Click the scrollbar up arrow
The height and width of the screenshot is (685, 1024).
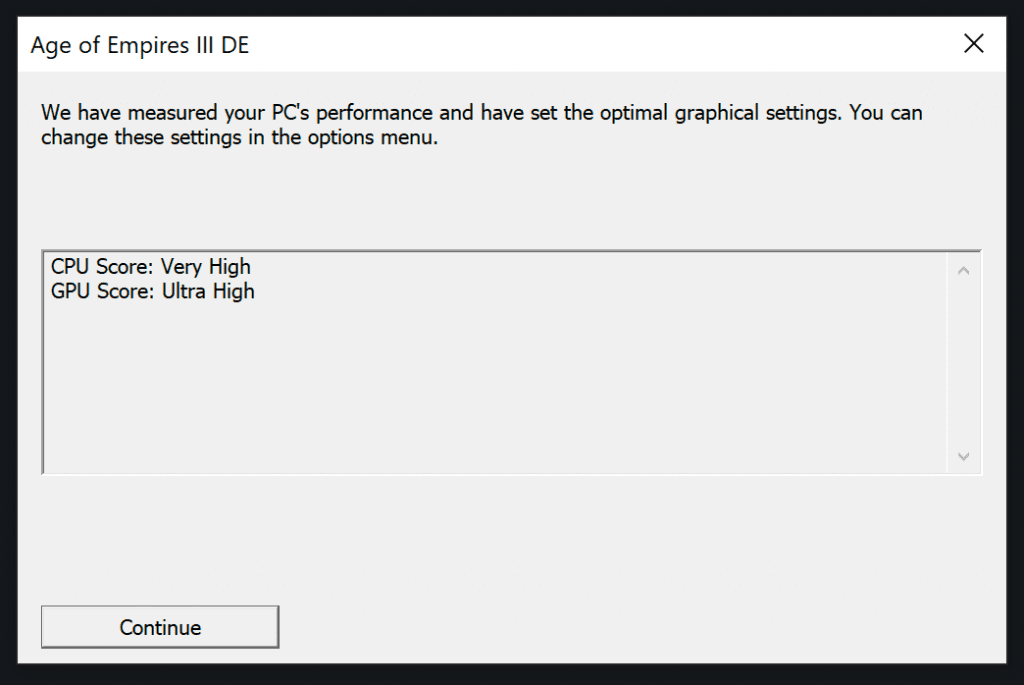(962, 268)
